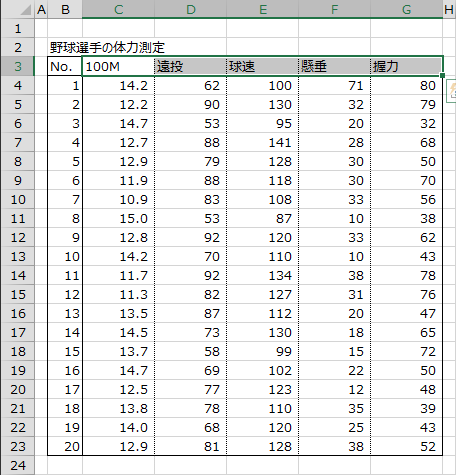
Task: Select row 17 header
Action: click(17, 332)
